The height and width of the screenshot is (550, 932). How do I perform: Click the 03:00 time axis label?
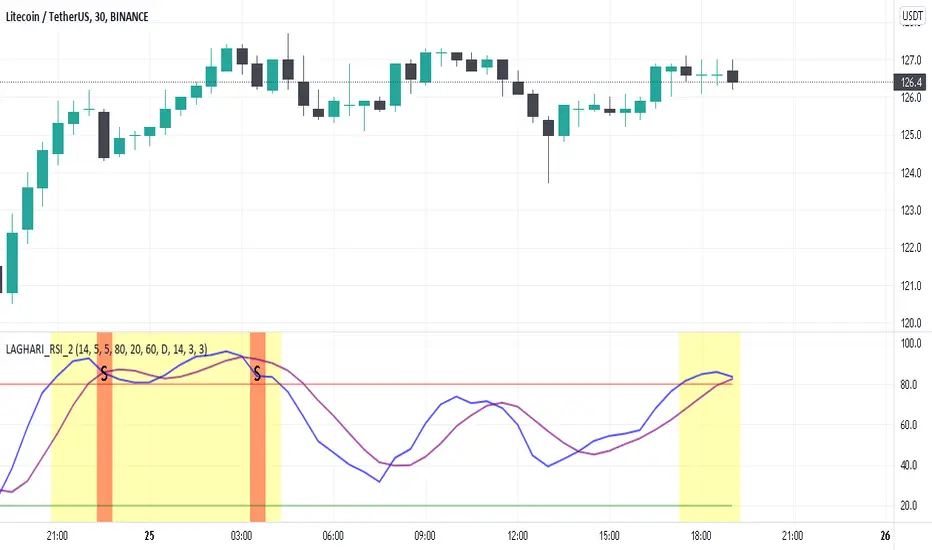[x=241, y=536]
